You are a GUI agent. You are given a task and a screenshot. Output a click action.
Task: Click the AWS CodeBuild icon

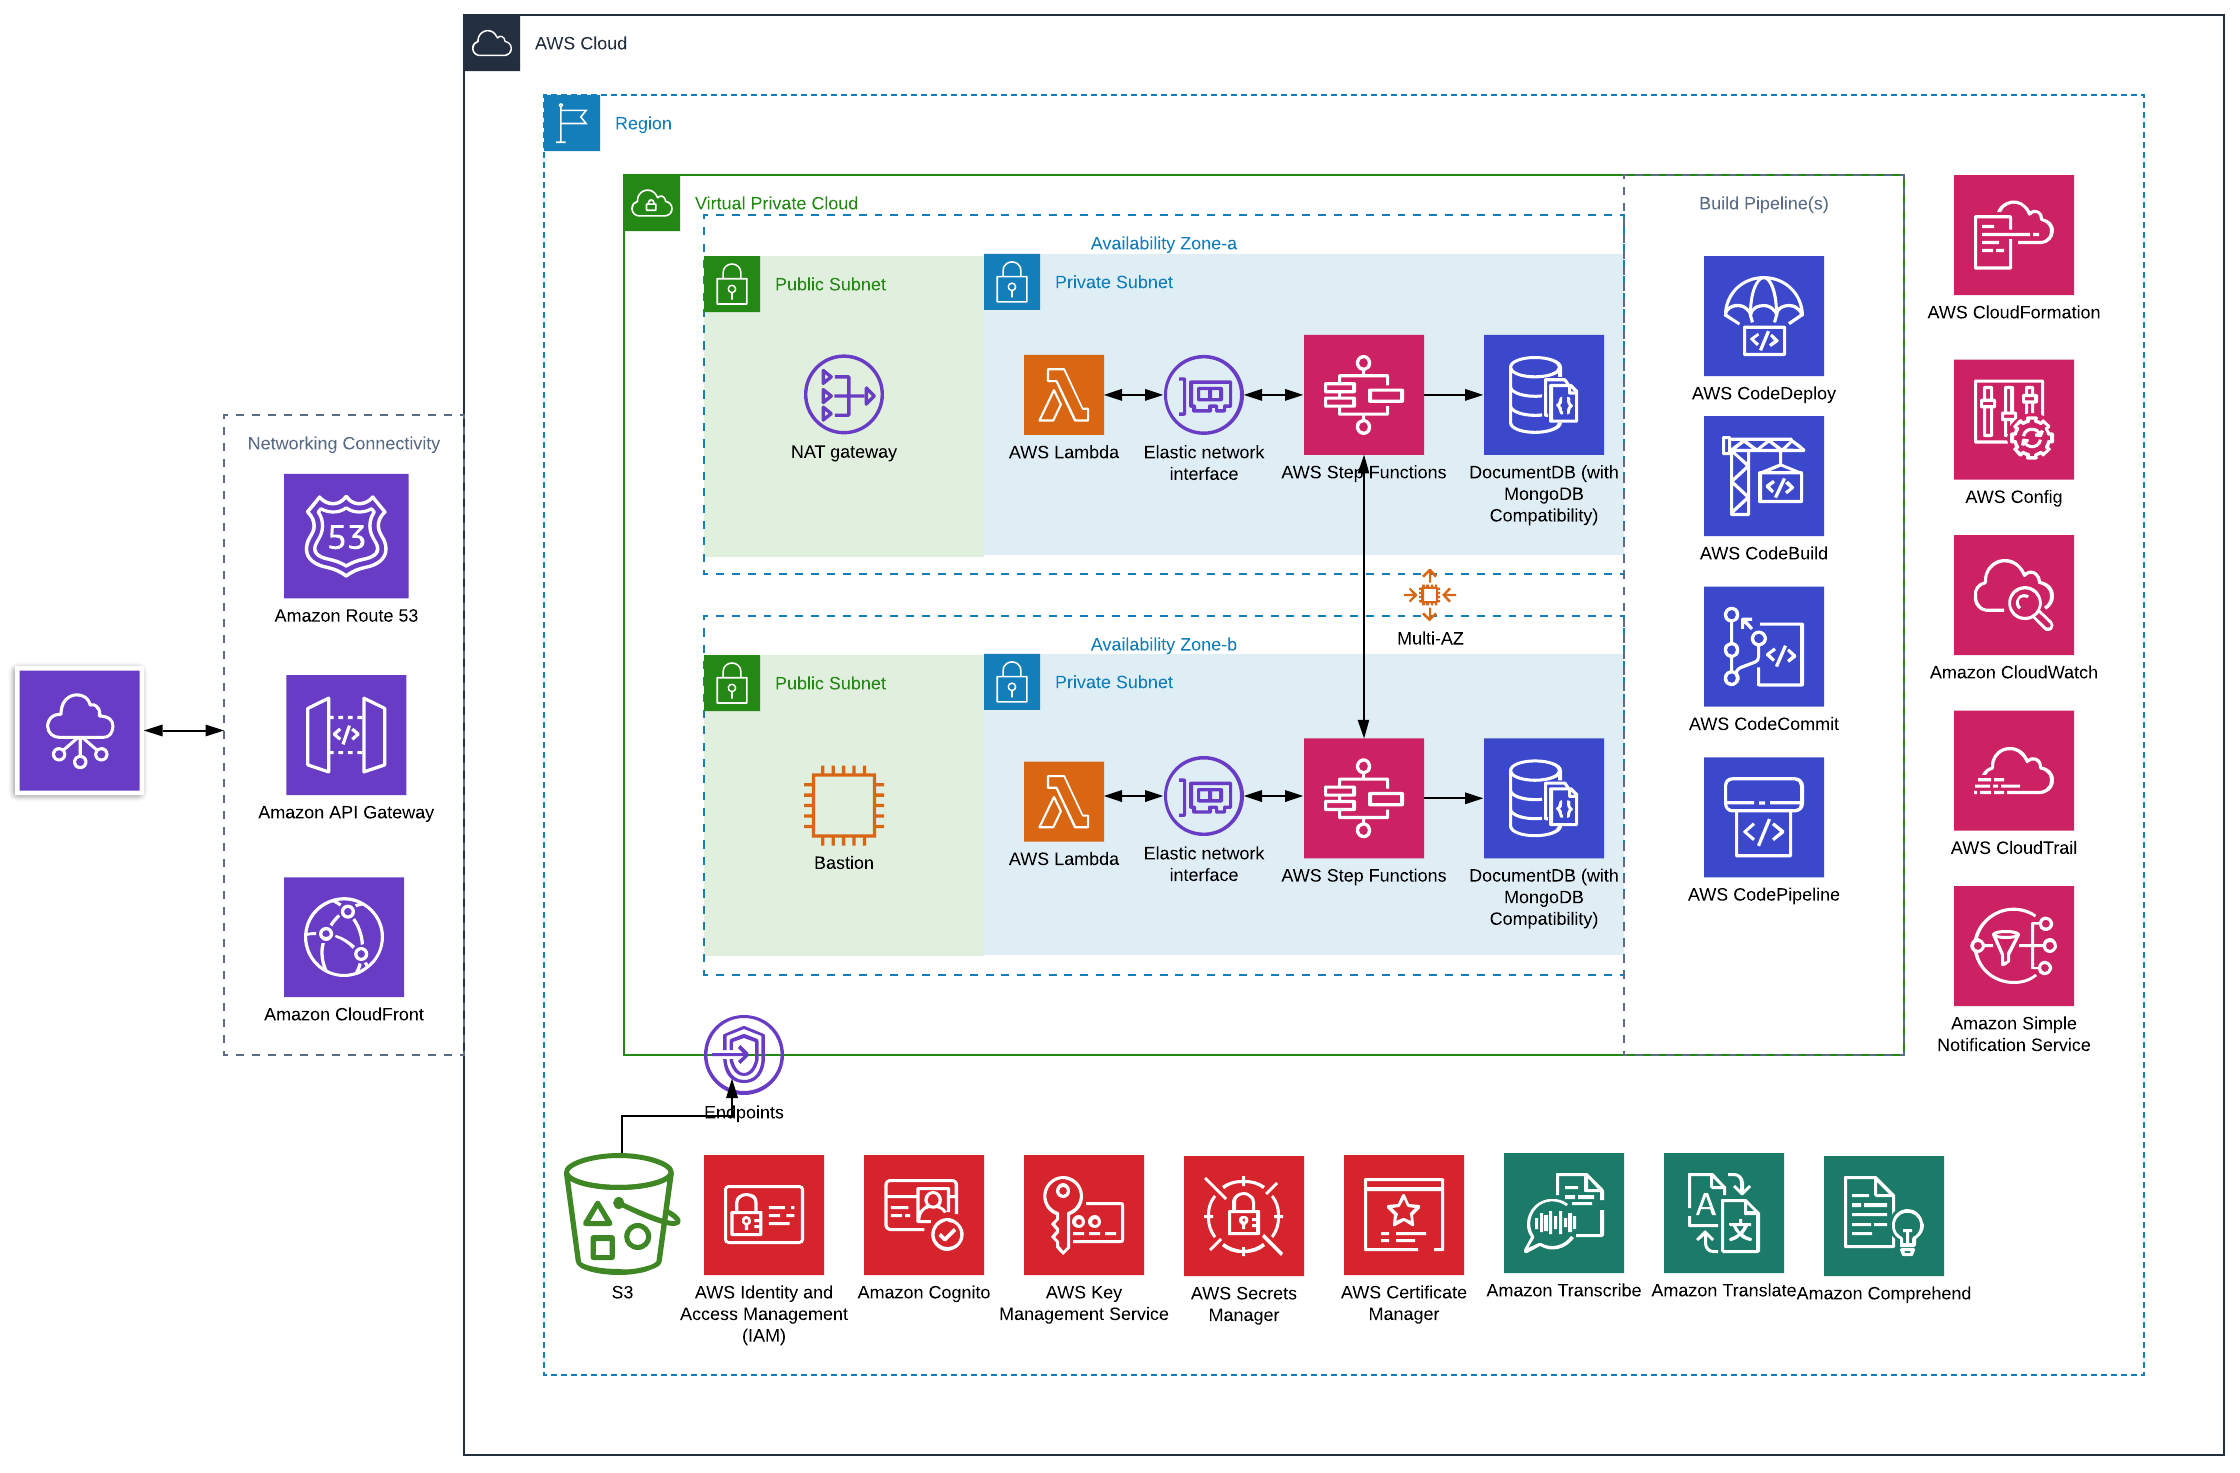(1764, 476)
